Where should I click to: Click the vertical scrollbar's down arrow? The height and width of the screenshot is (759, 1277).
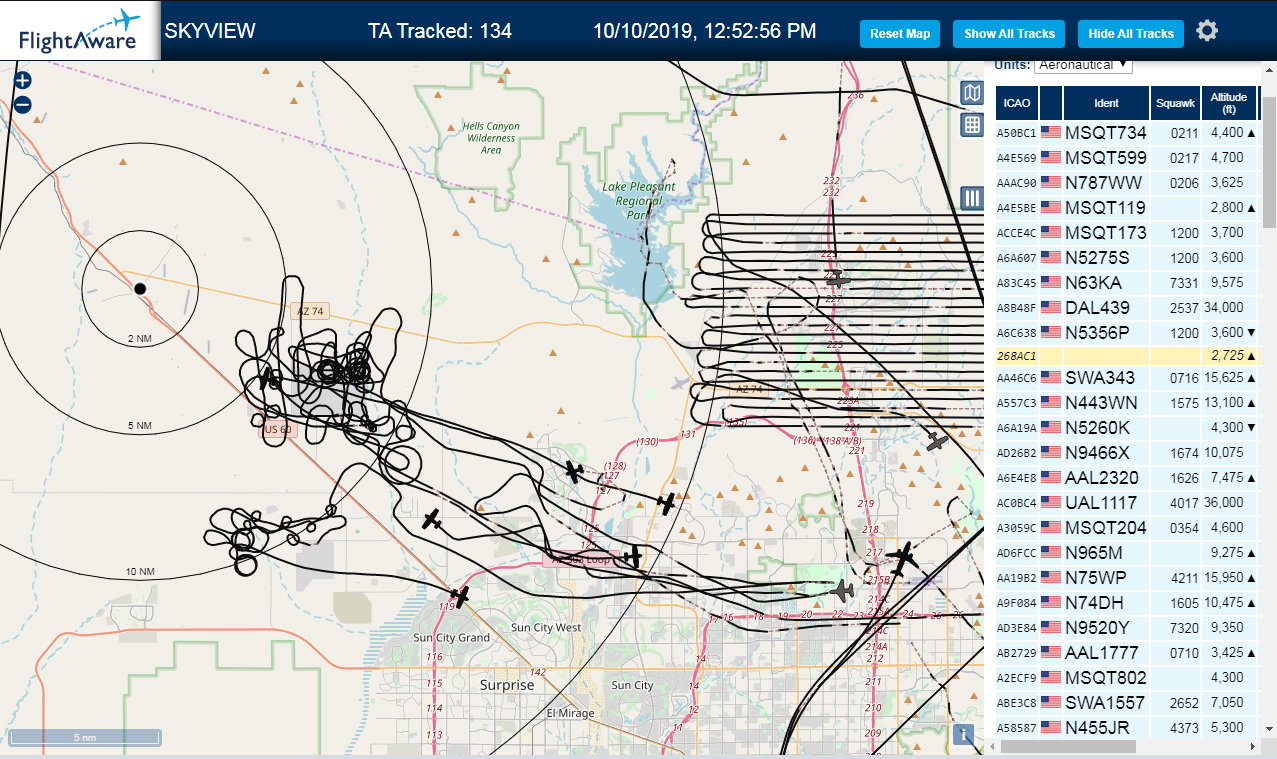[1269, 731]
